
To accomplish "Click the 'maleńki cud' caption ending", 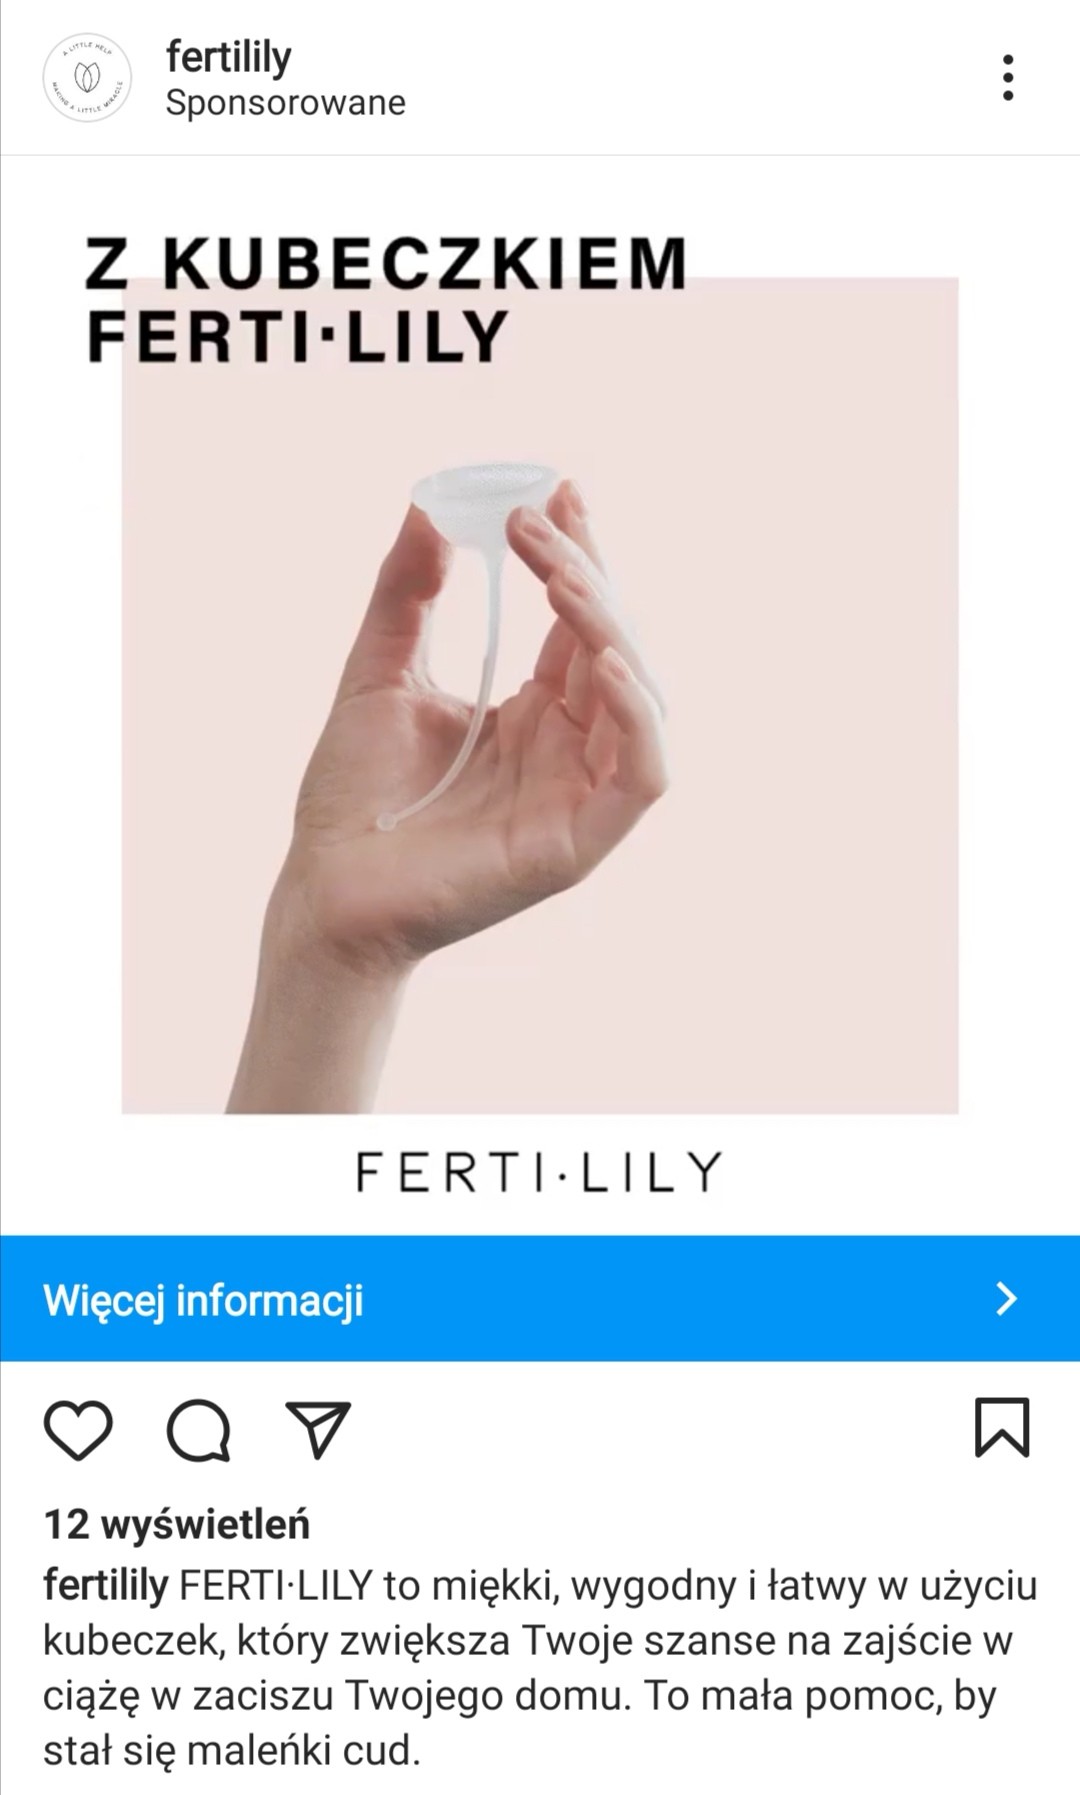I will (303, 1751).
